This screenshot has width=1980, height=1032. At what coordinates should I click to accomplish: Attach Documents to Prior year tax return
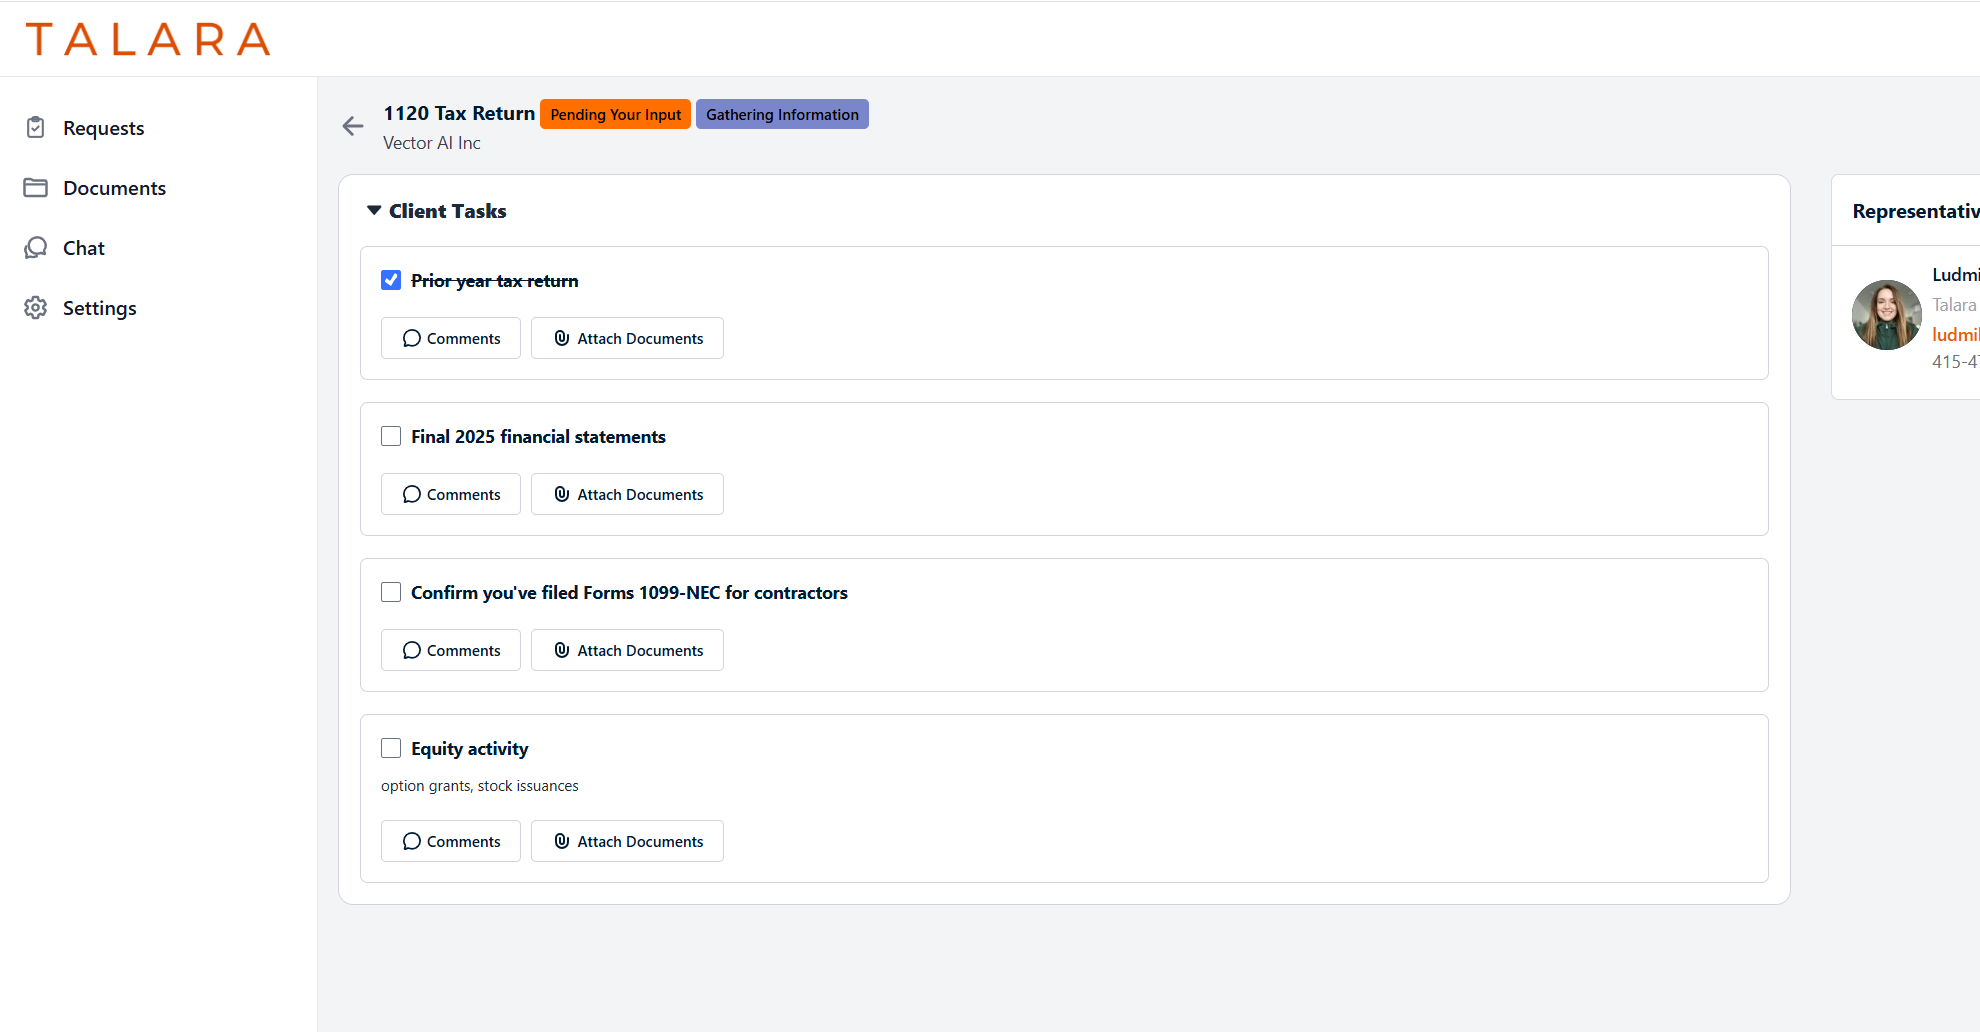point(627,338)
